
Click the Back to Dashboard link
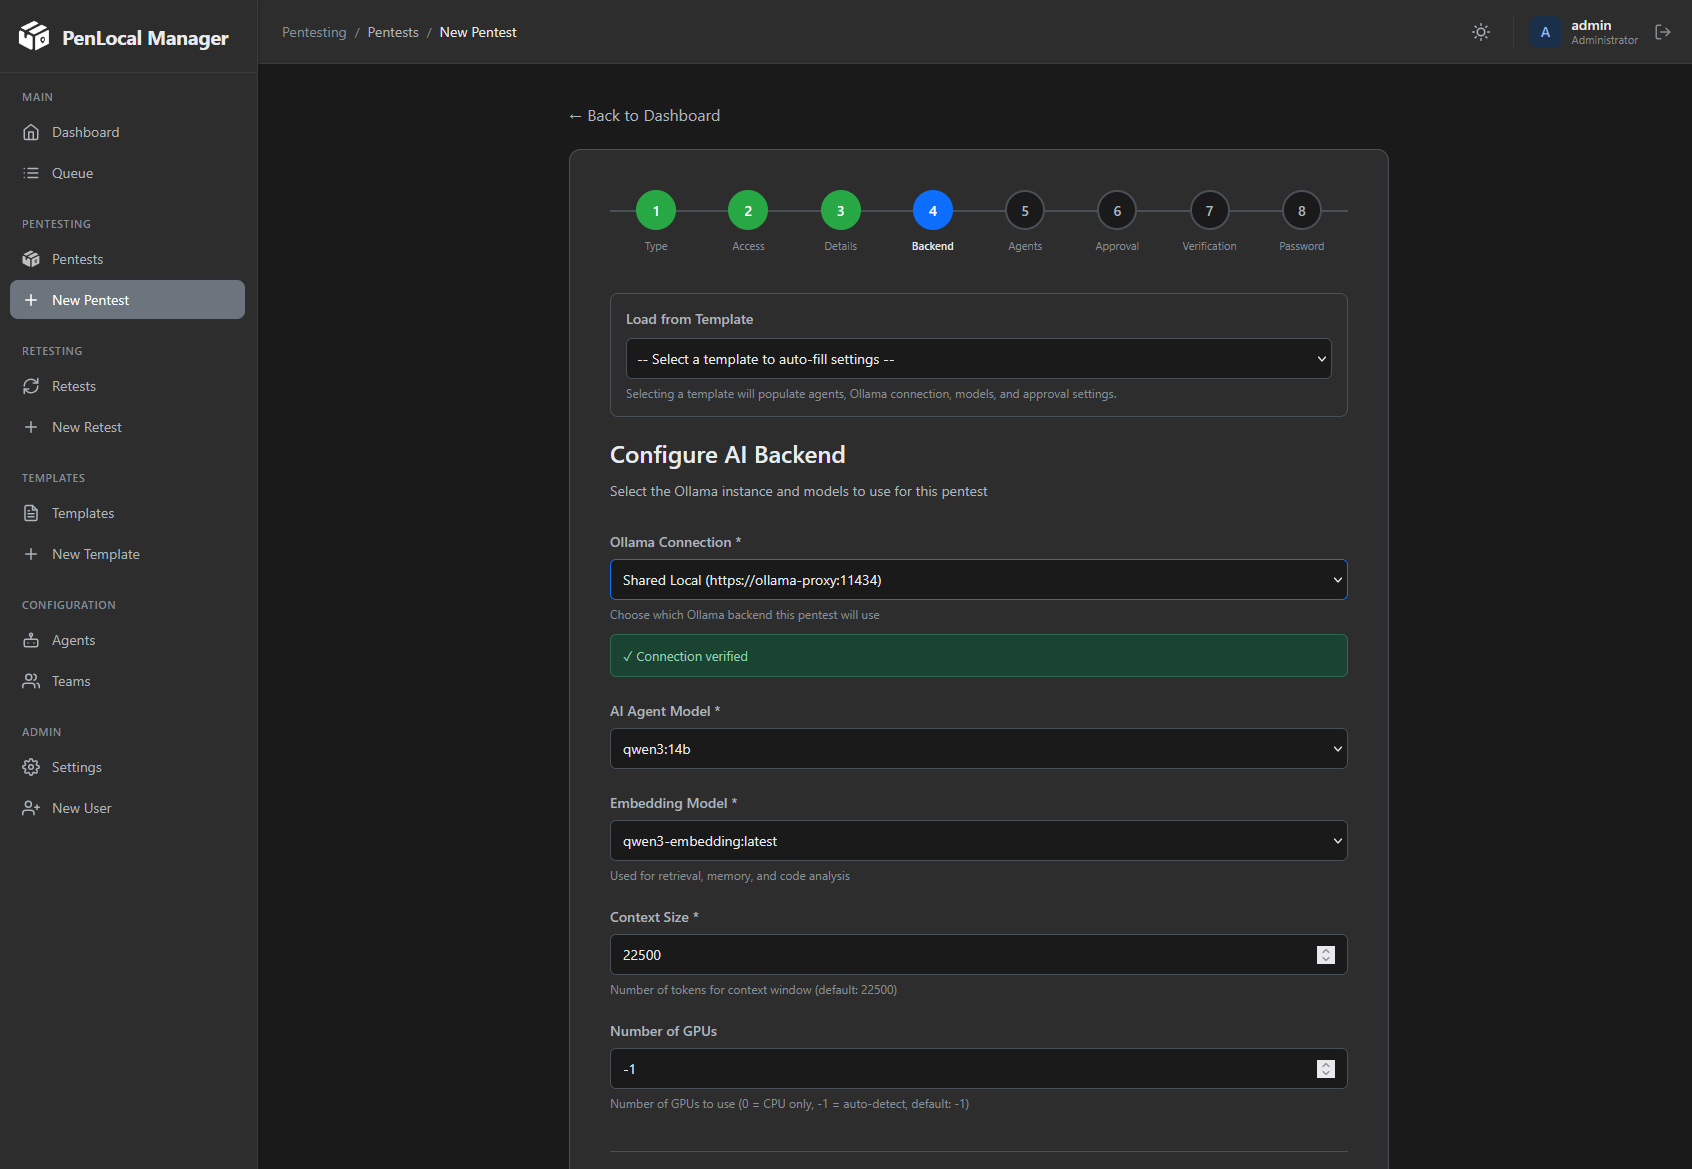coord(644,116)
